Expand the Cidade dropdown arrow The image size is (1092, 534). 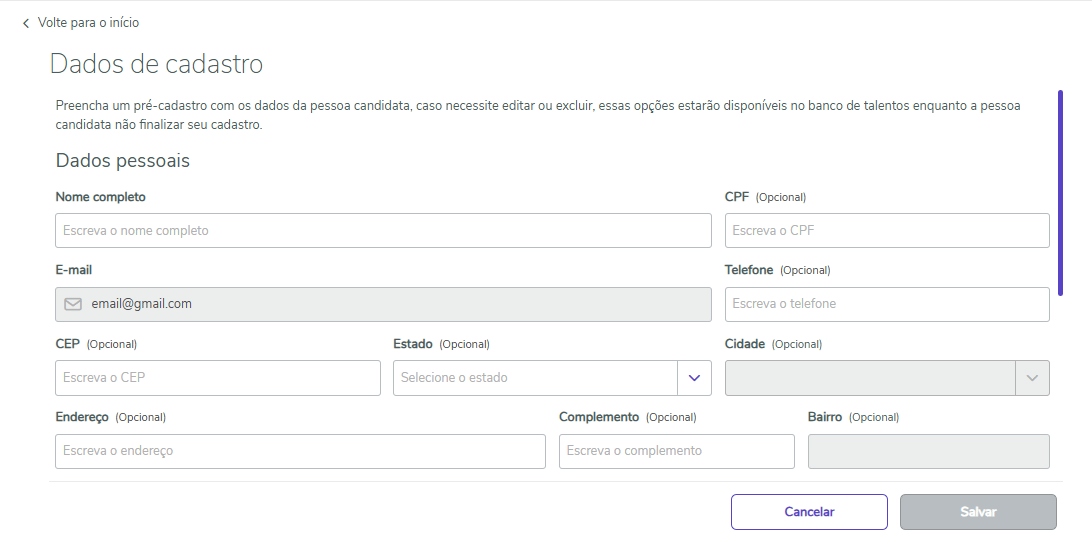1033,378
